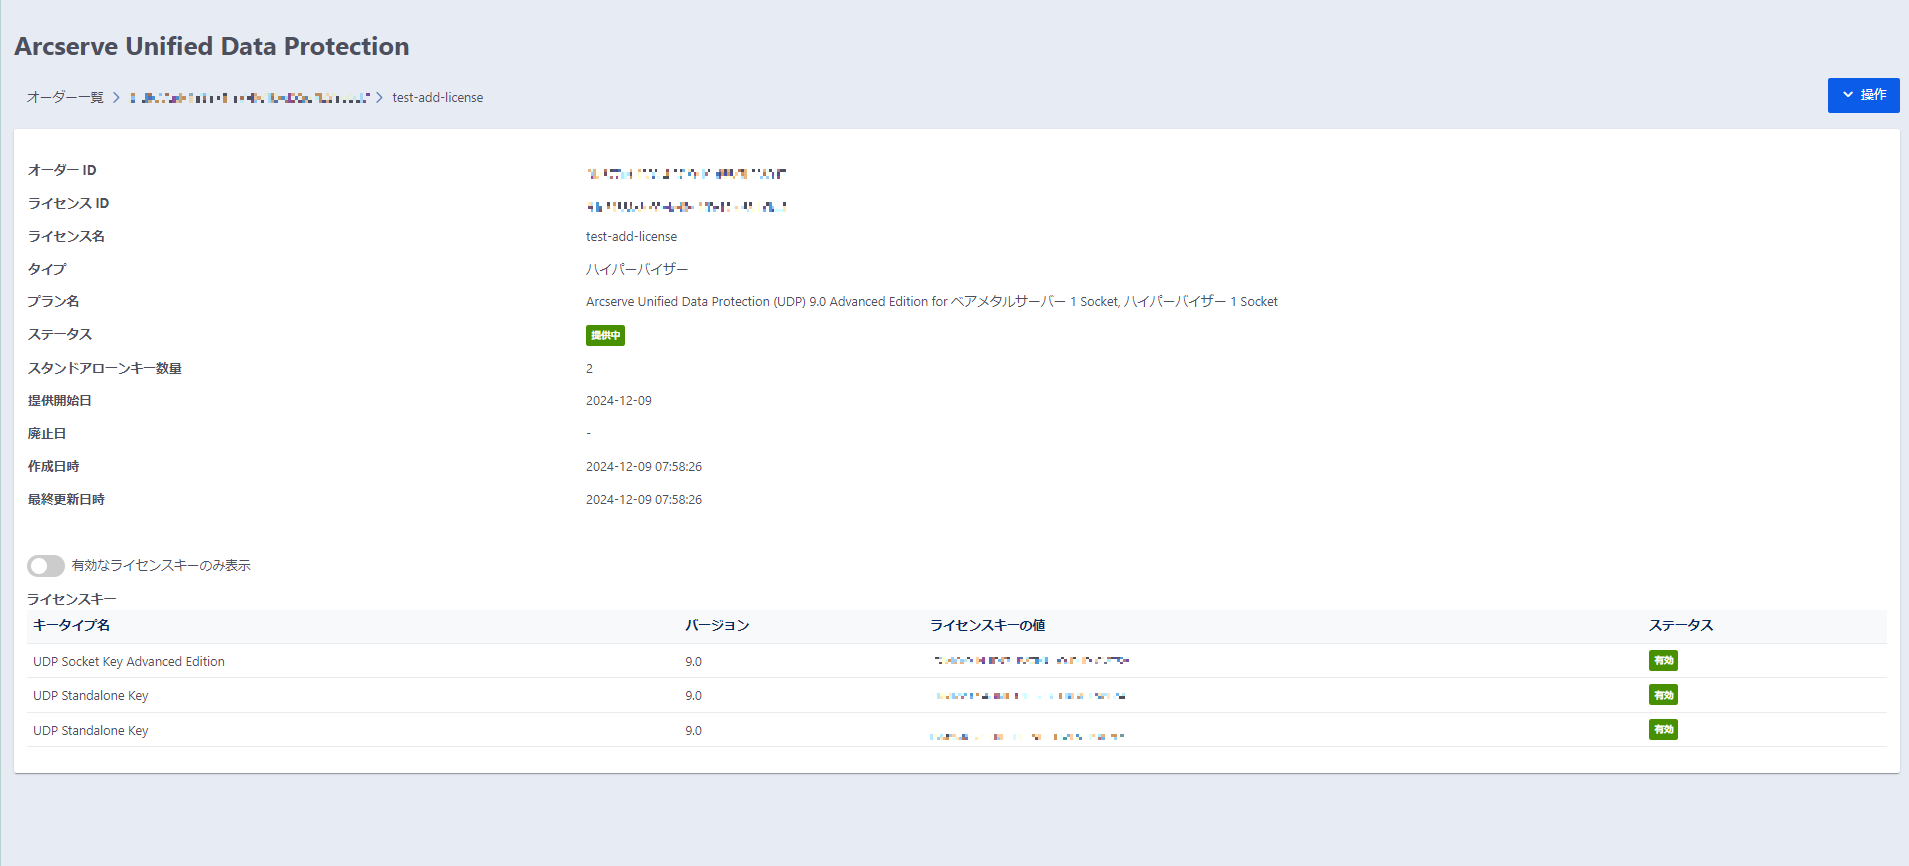Click test-add-license in the breadcrumb
This screenshot has height=866, width=1909.
click(x=438, y=97)
